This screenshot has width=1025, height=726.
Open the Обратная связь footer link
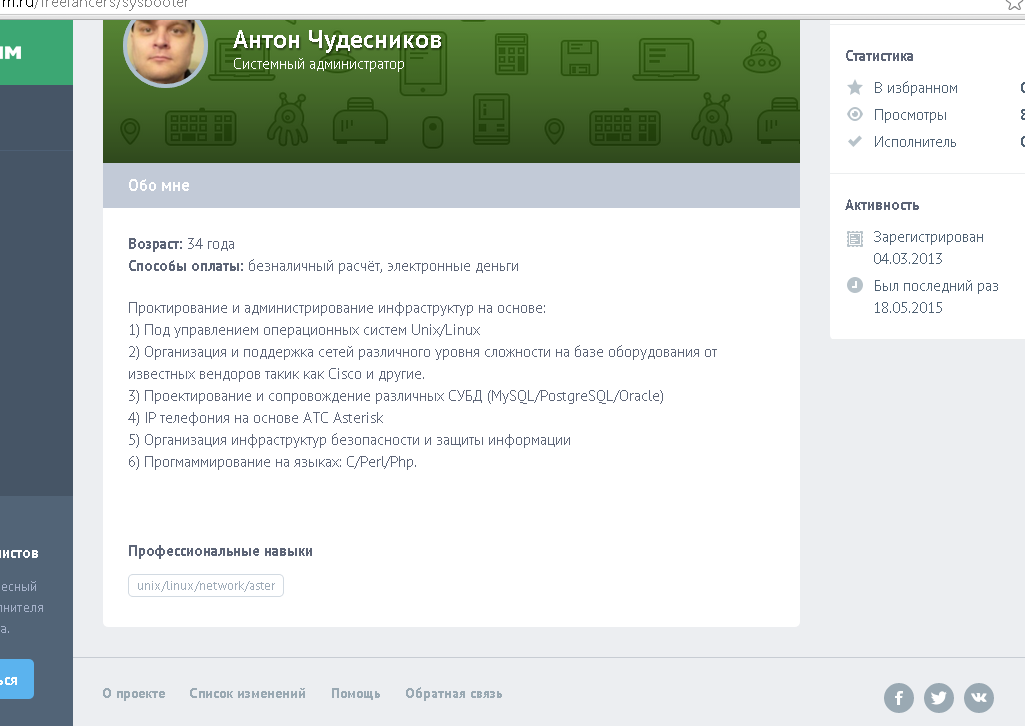click(x=454, y=693)
